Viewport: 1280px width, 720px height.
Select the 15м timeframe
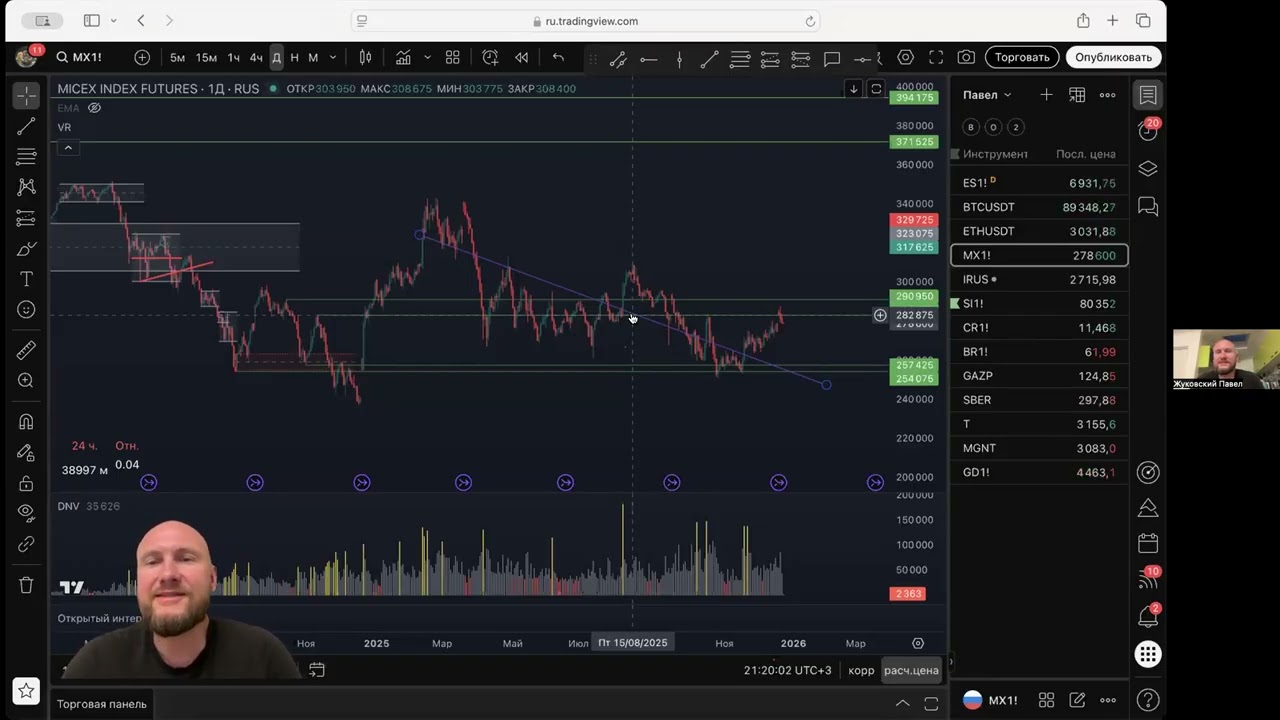click(206, 57)
